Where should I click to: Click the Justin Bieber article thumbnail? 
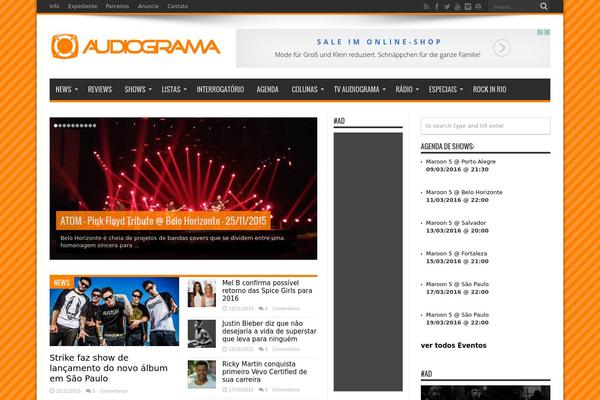(x=202, y=334)
